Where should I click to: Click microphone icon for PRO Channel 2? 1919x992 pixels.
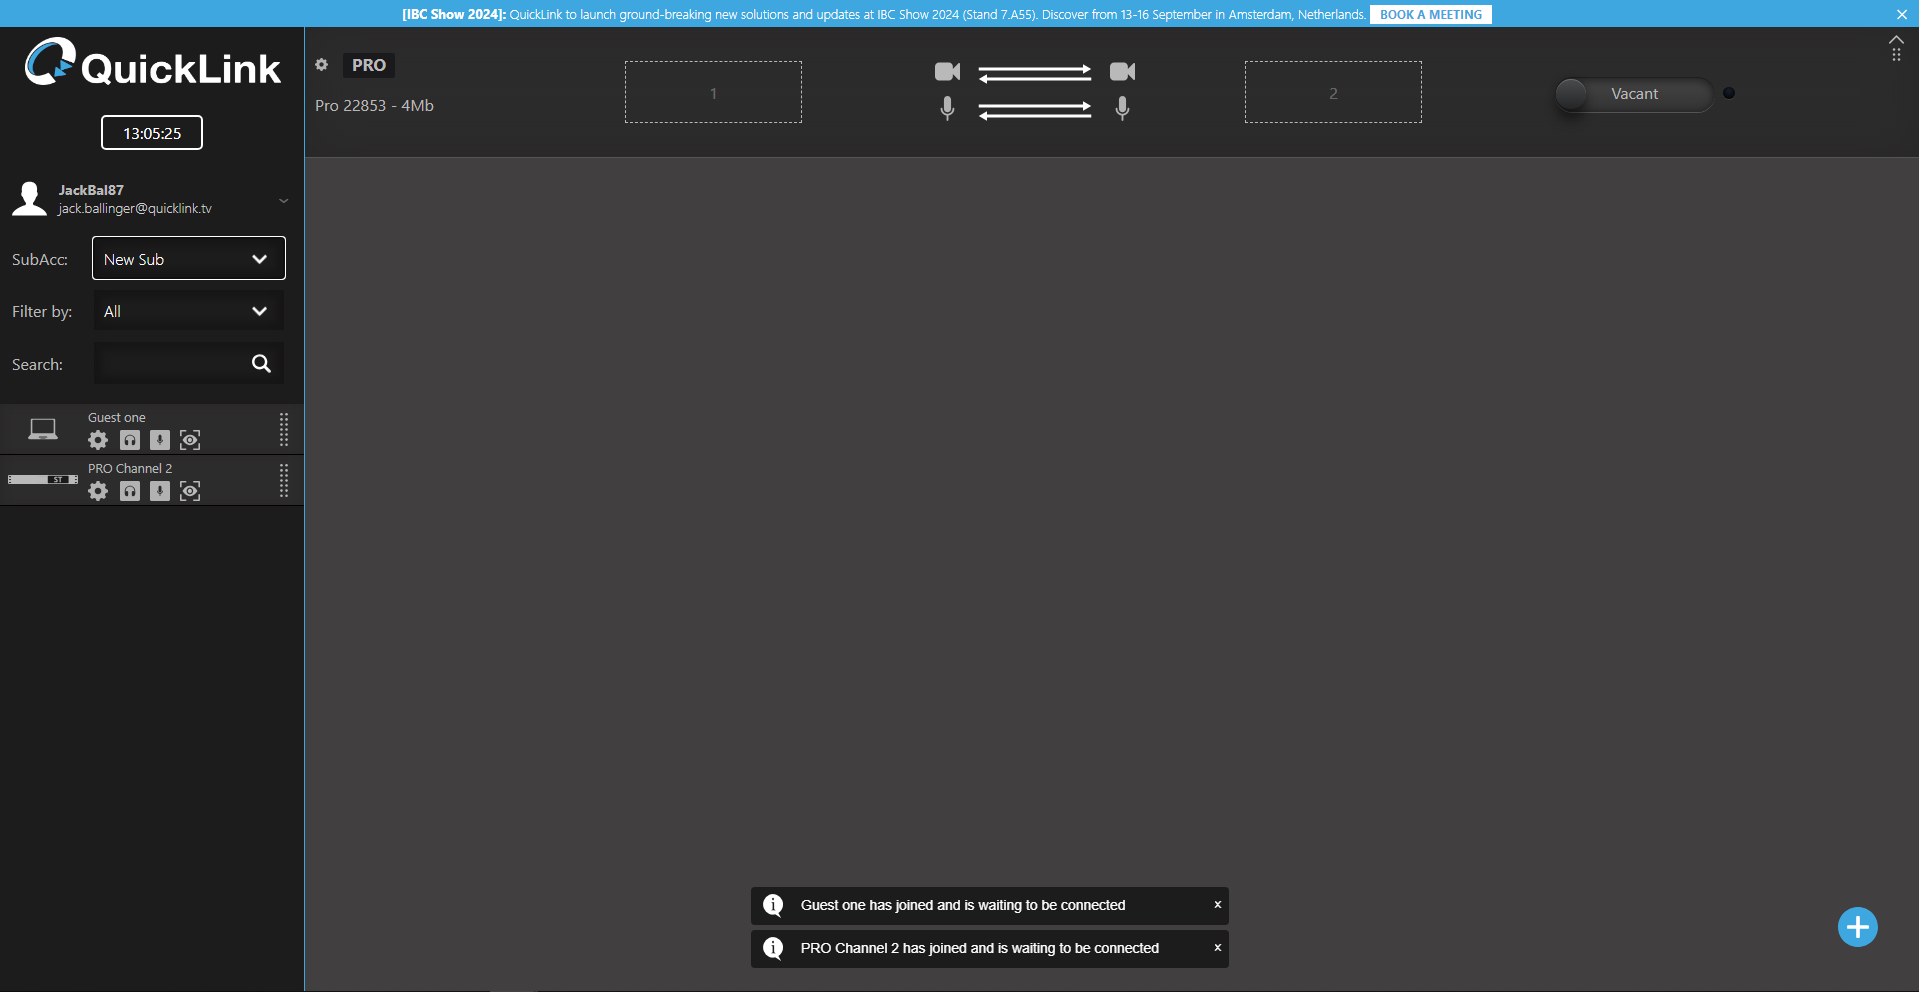pos(160,491)
